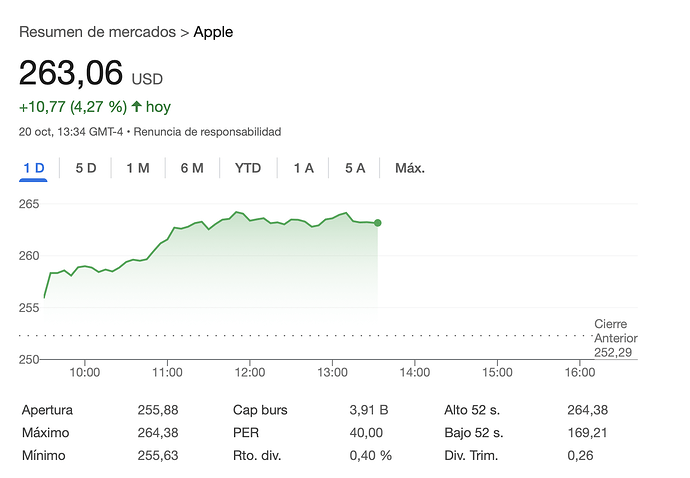Viewport: 690px width, 478px height.
Task: Click the Alto 52 s. statistic label
Action: pos(474,410)
